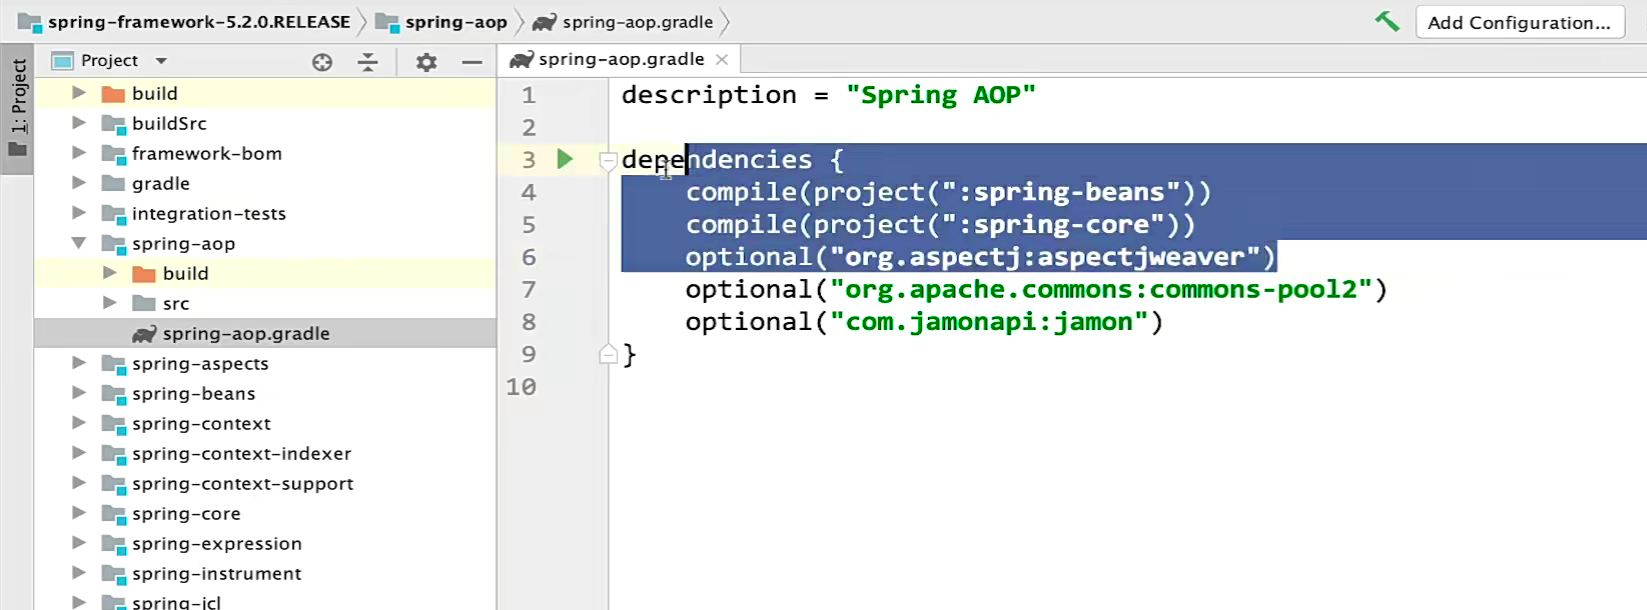Screen dimensions: 1647x610
Task: Click spring-aop in the breadcrumb bar
Action: pos(455,22)
